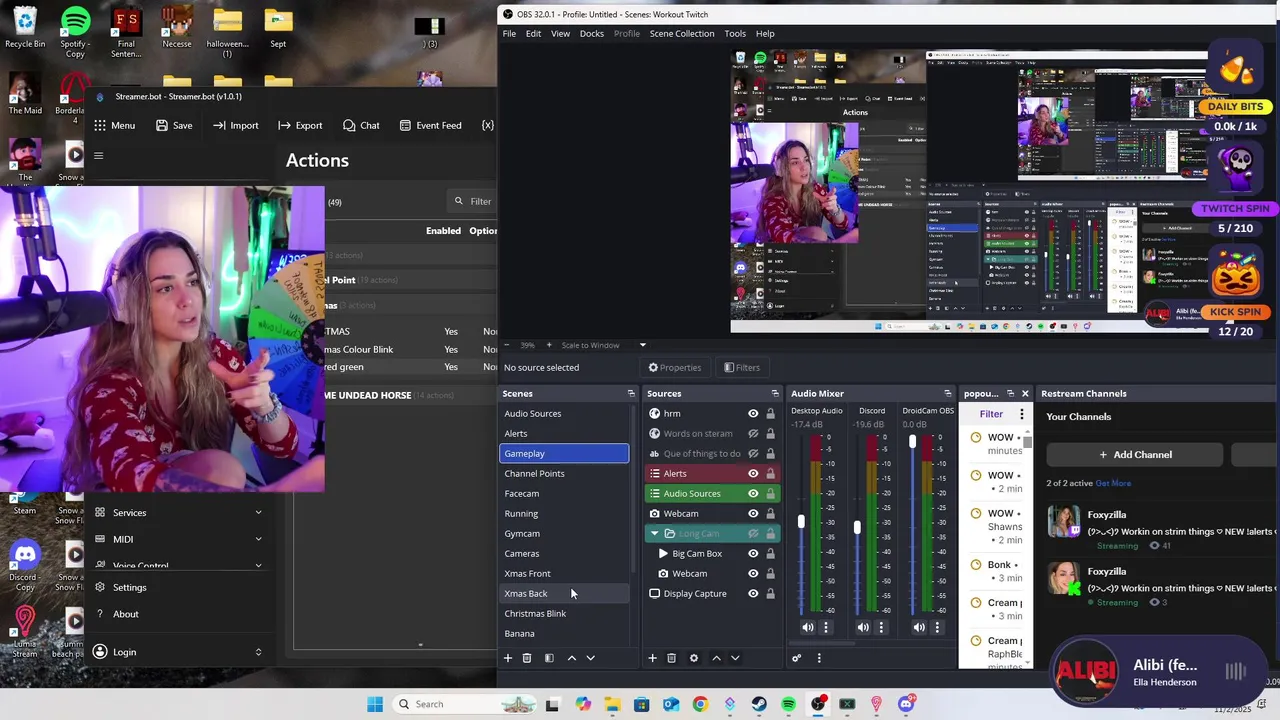Follow the Get More link
The height and width of the screenshot is (720, 1280).
coord(1113,483)
